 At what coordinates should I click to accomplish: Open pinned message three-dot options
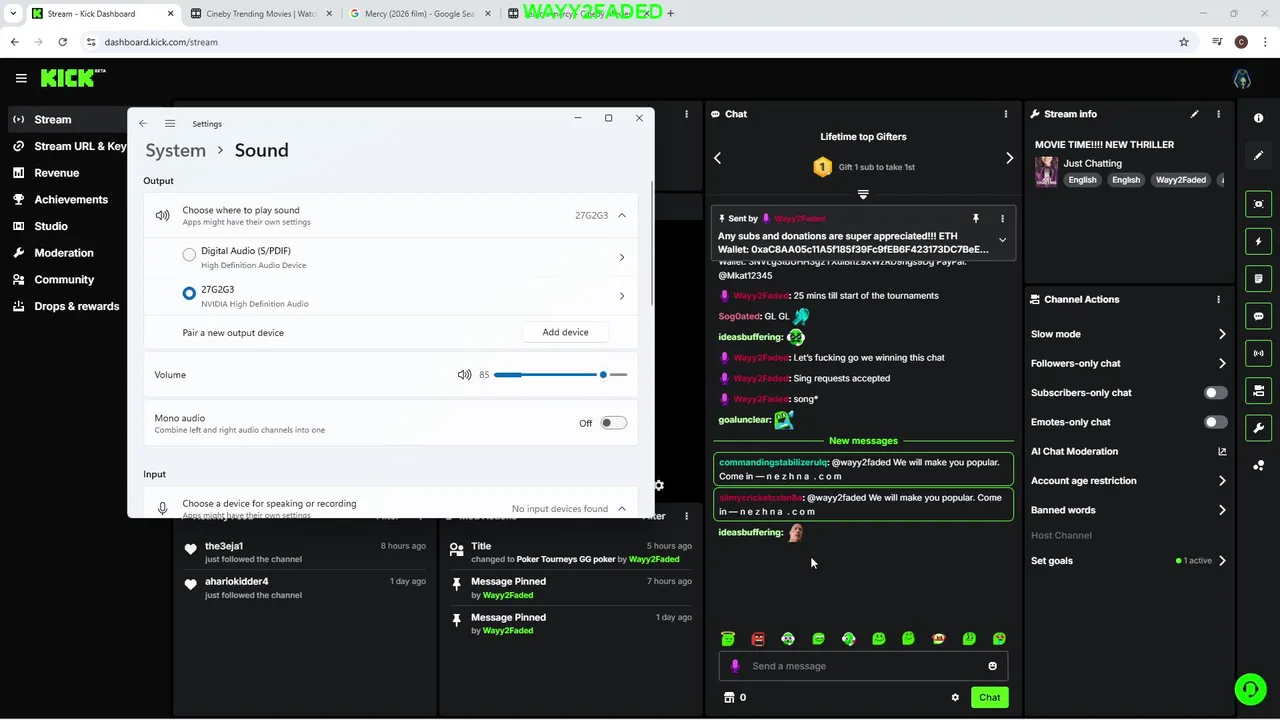pyautogui.click(x=1002, y=218)
